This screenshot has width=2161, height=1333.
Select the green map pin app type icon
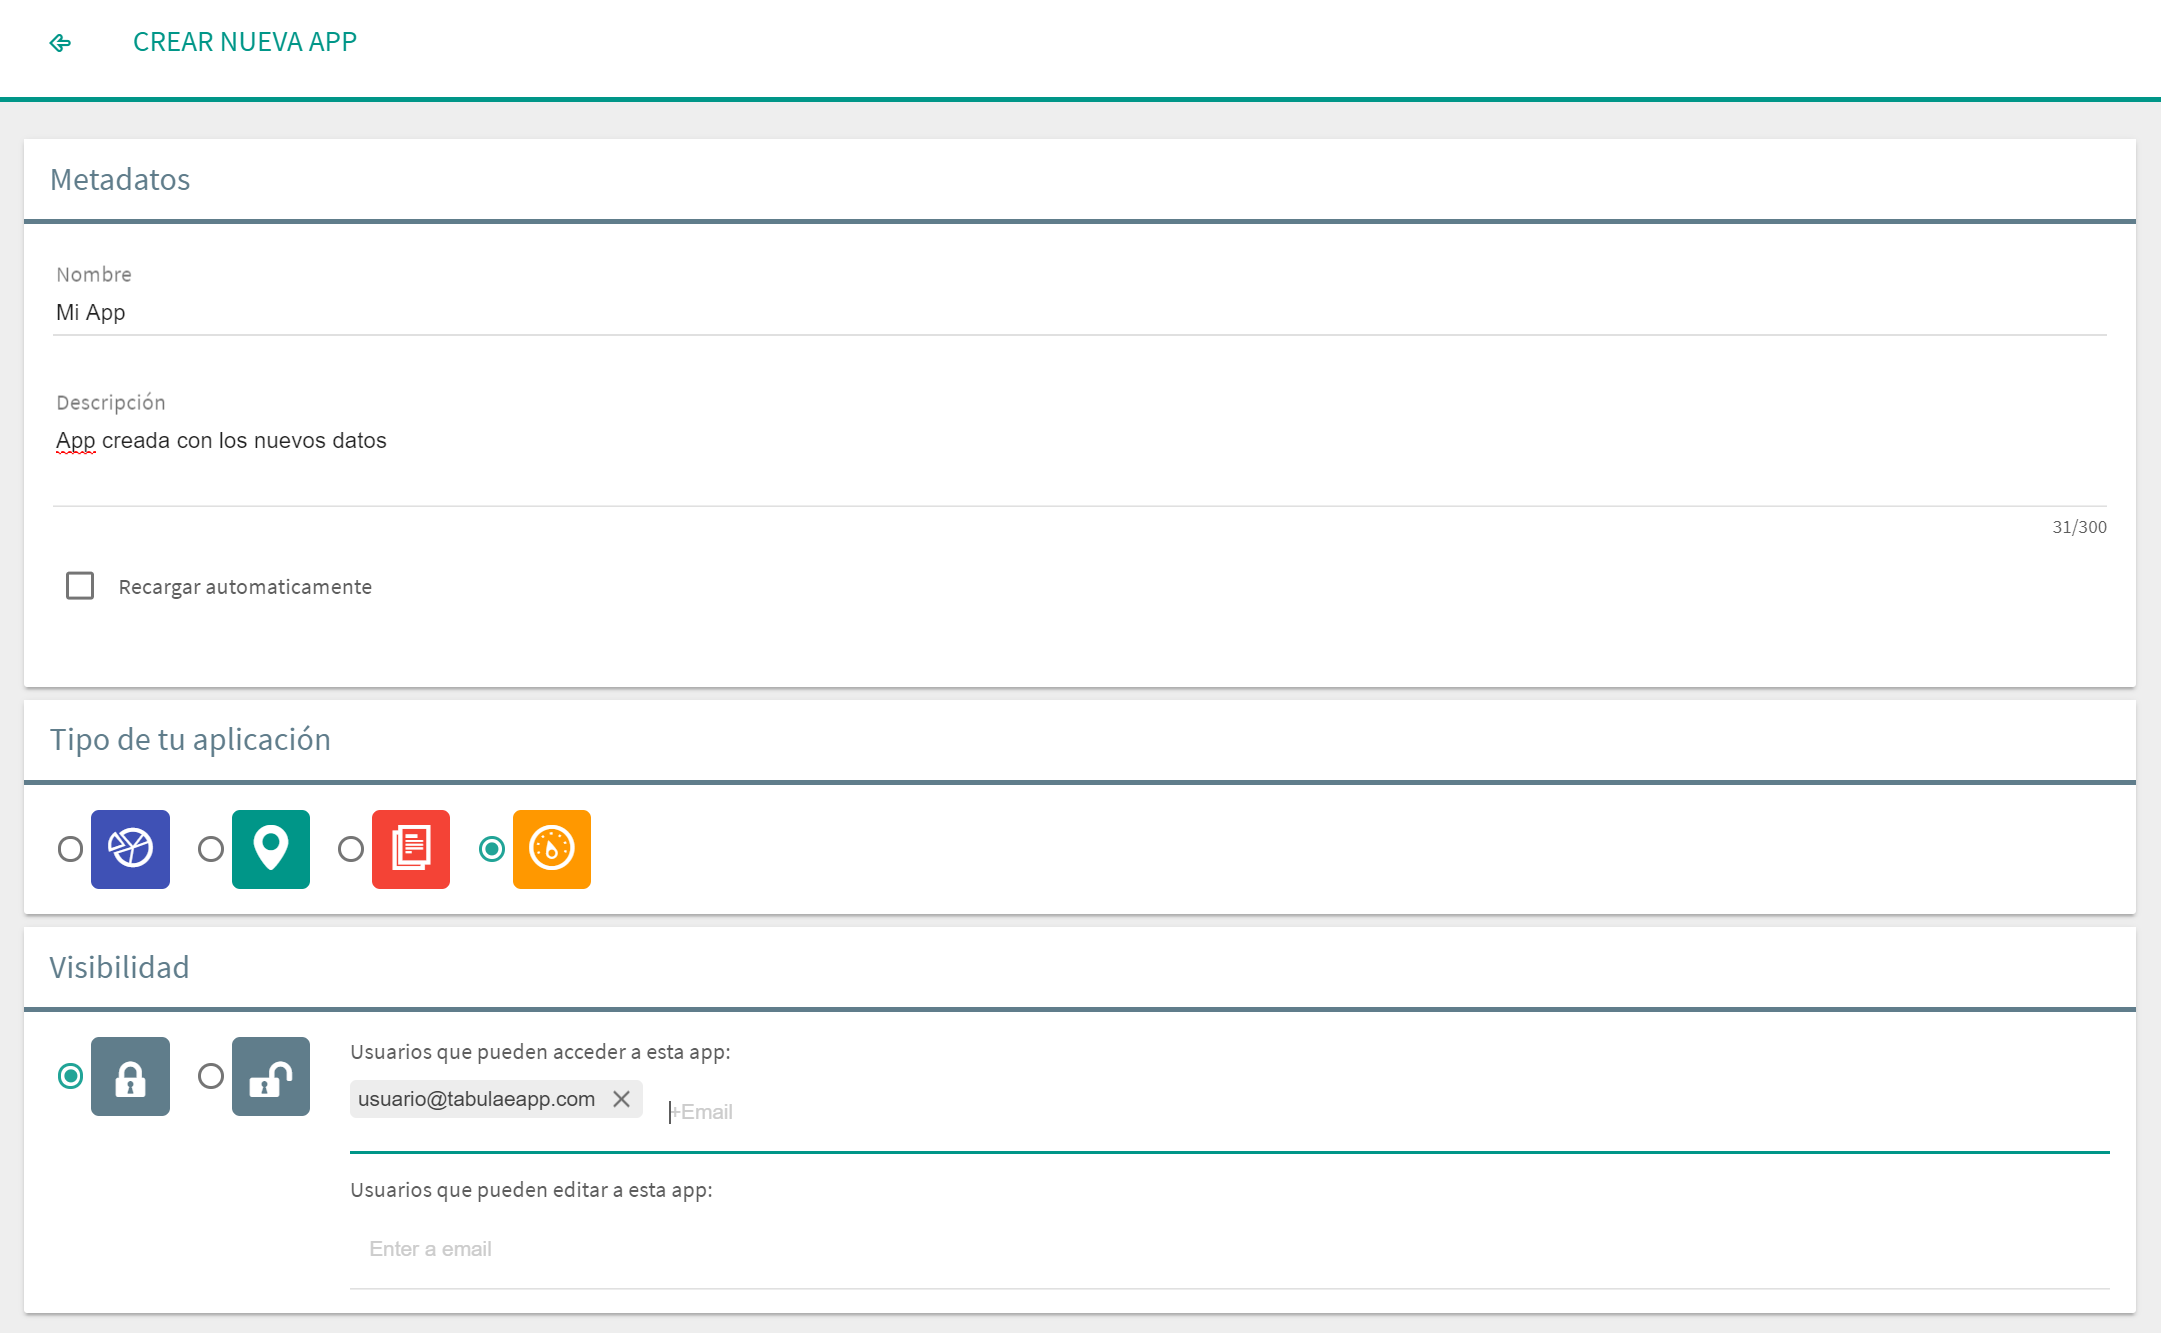(270, 849)
